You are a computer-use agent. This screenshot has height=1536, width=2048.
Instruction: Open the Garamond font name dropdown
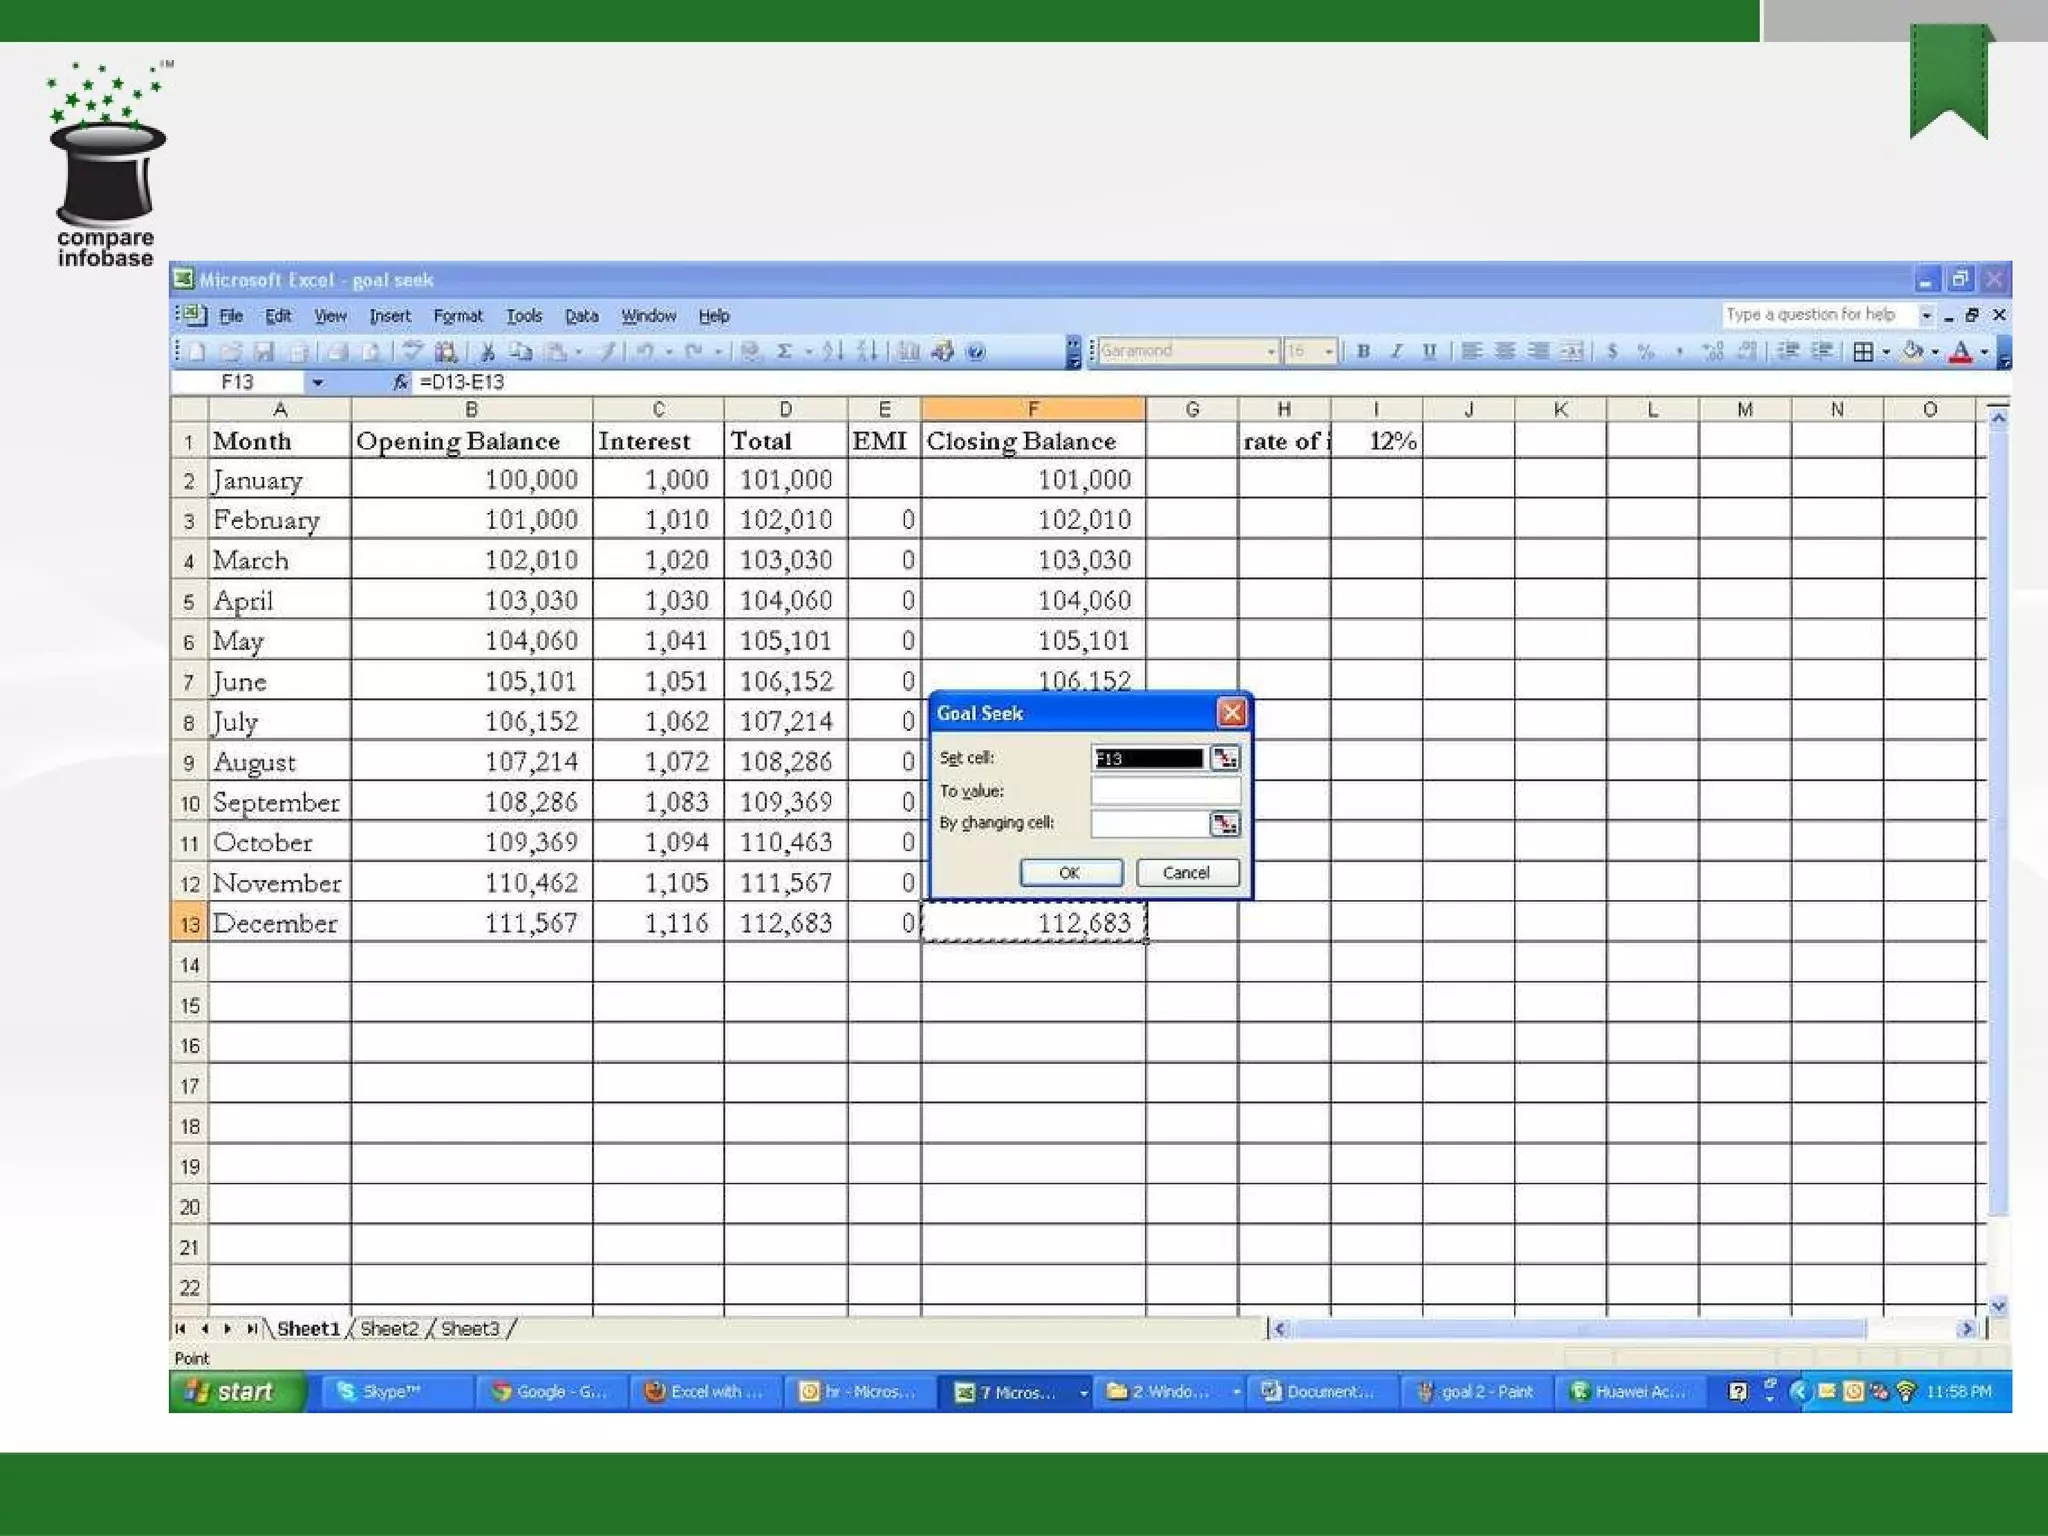tap(1271, 351)
